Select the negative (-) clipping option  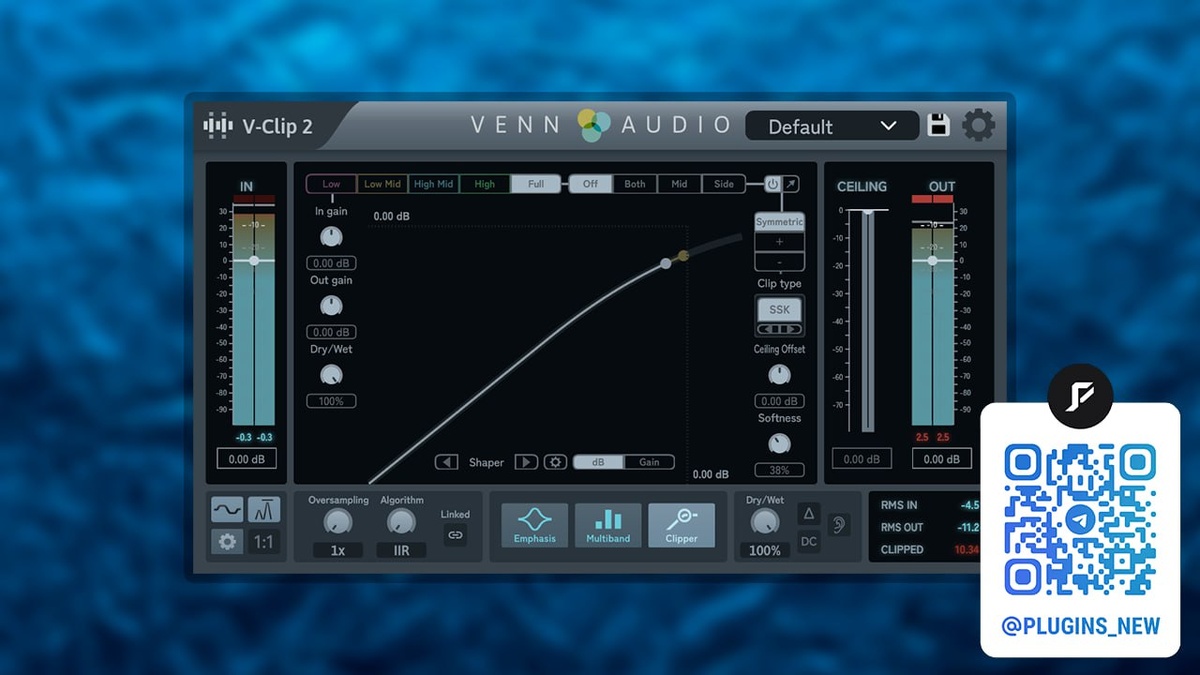(779, 262)
